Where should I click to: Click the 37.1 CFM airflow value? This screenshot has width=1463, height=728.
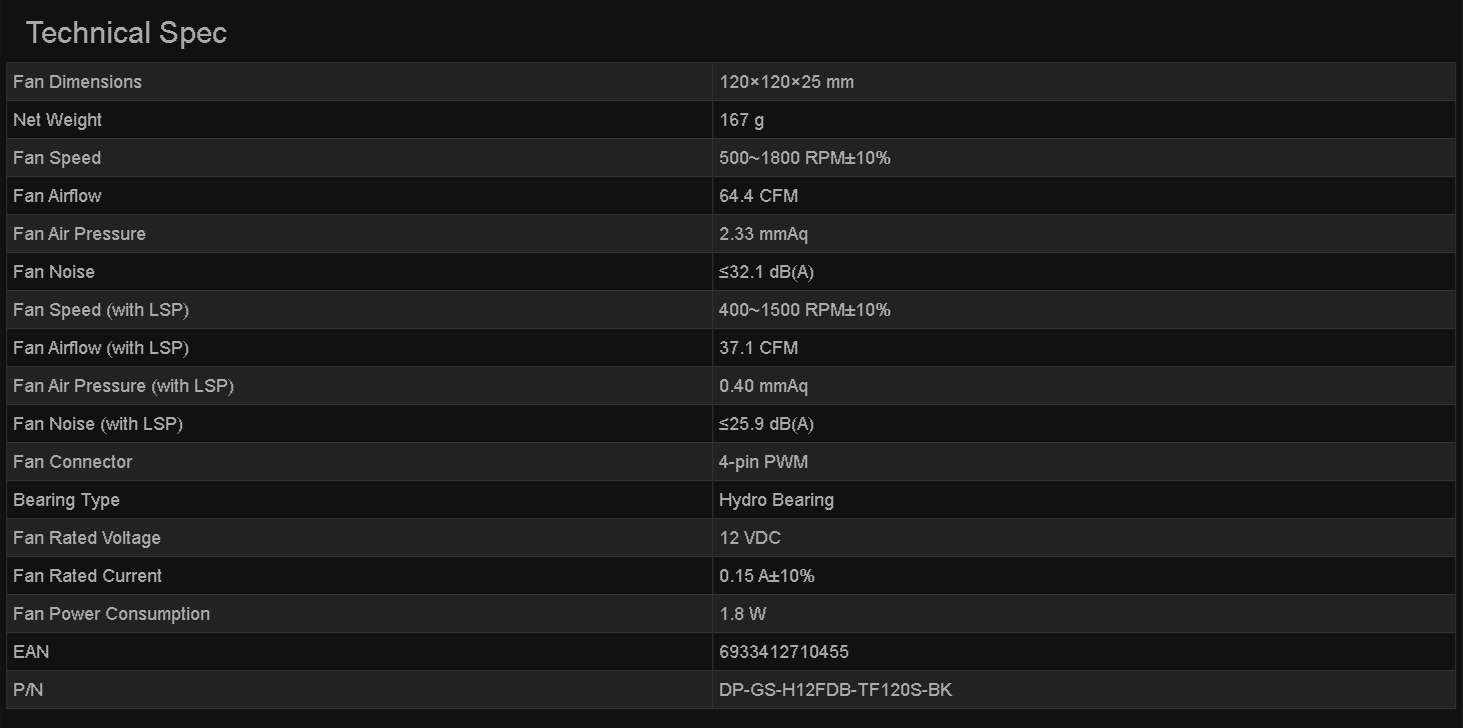pyautogui.click(x=758, y=348)
